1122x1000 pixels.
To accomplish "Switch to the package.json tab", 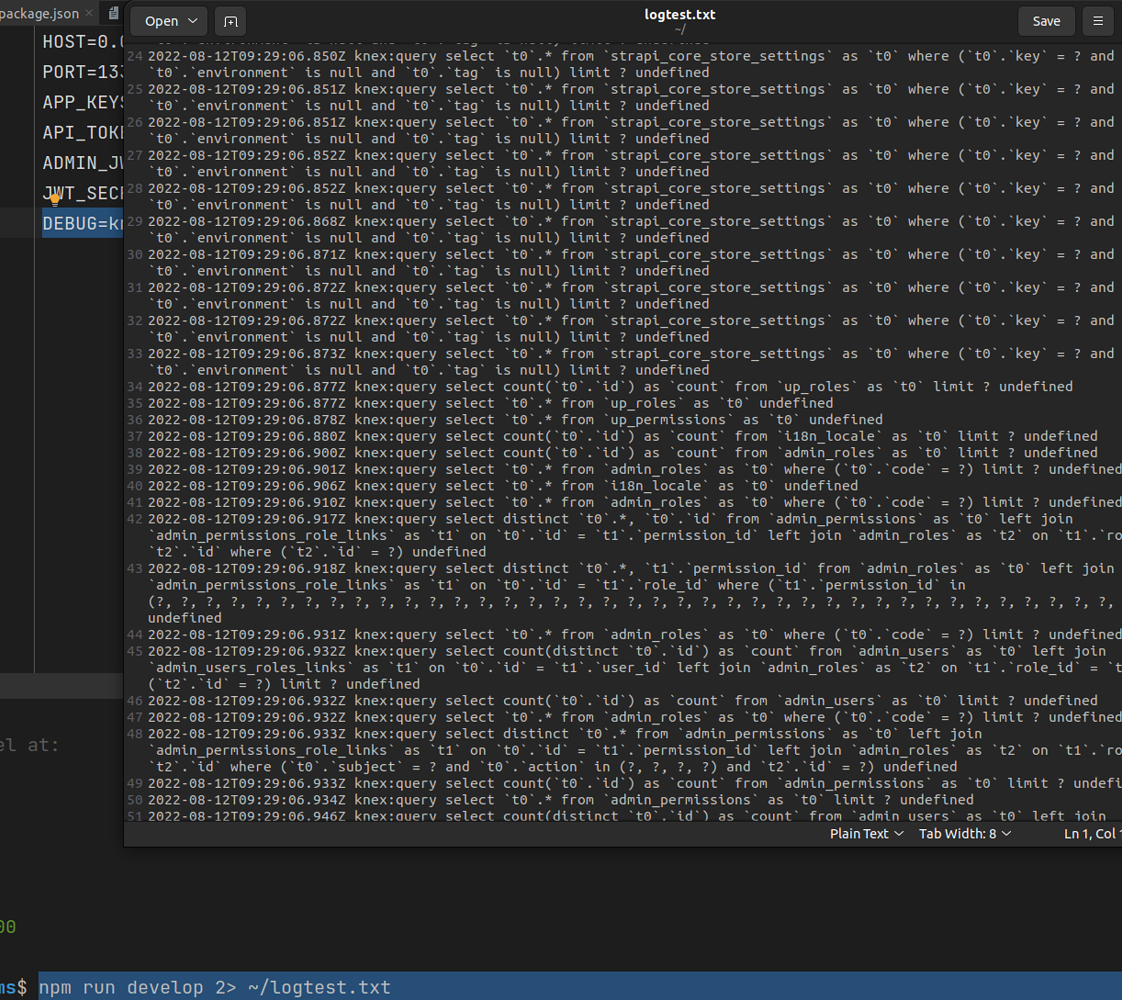I will pyautogui.click(x=40, y=13).
